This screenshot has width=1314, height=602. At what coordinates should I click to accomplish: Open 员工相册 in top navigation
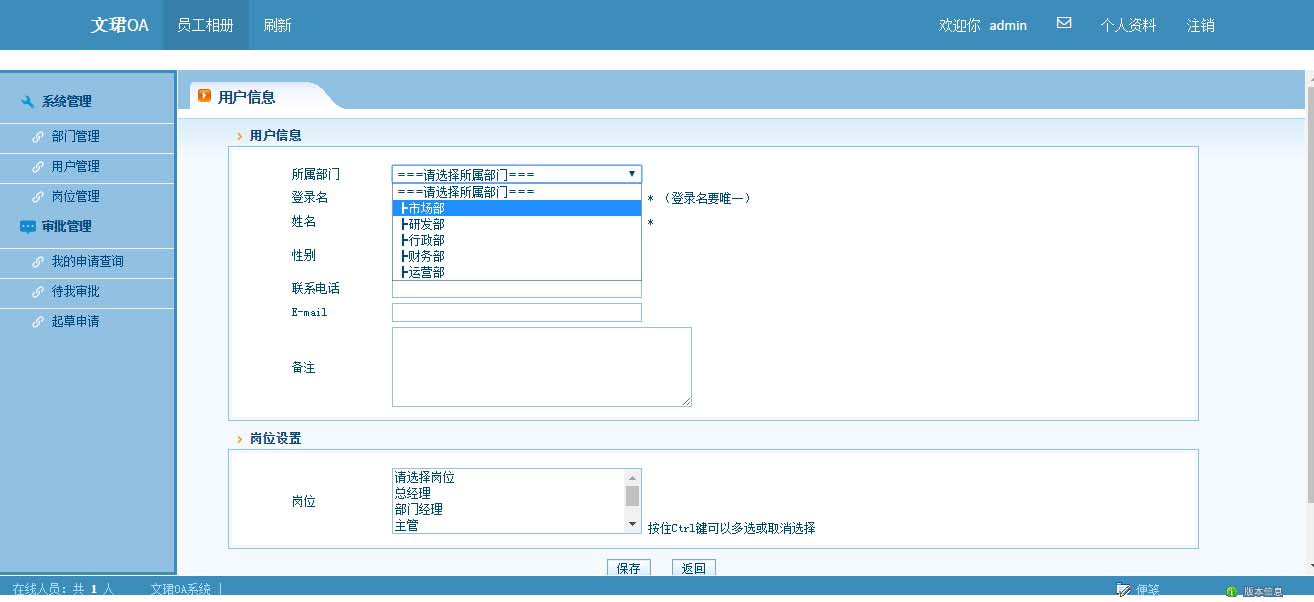205,25
